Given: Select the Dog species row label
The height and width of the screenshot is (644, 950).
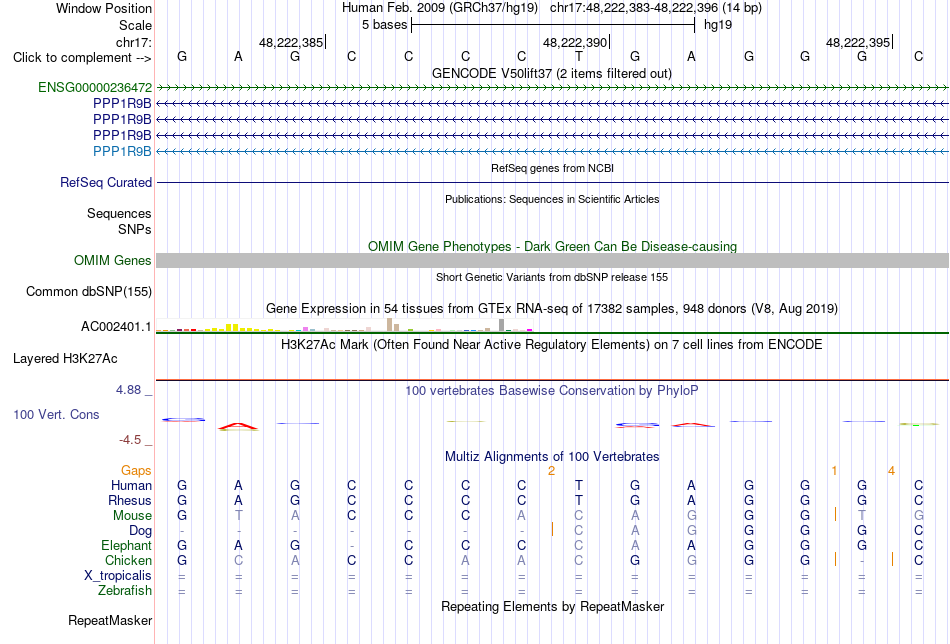Looking at the screenshot, I should [x=140, y=531].
